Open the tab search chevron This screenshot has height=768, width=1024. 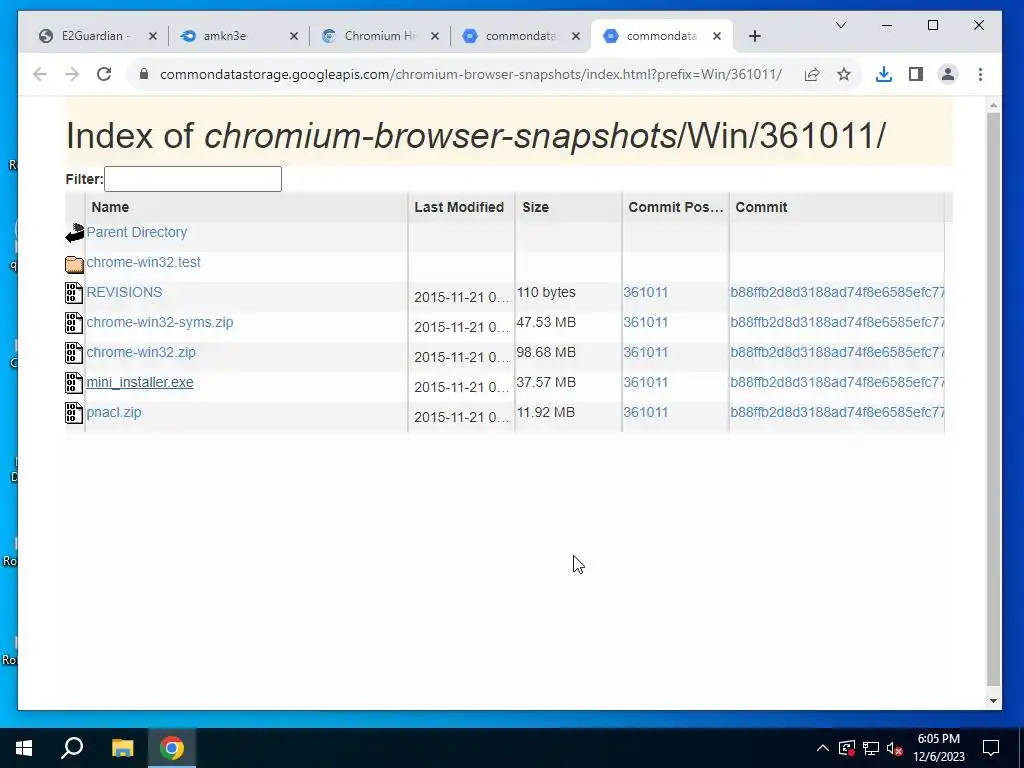[840, 25]
